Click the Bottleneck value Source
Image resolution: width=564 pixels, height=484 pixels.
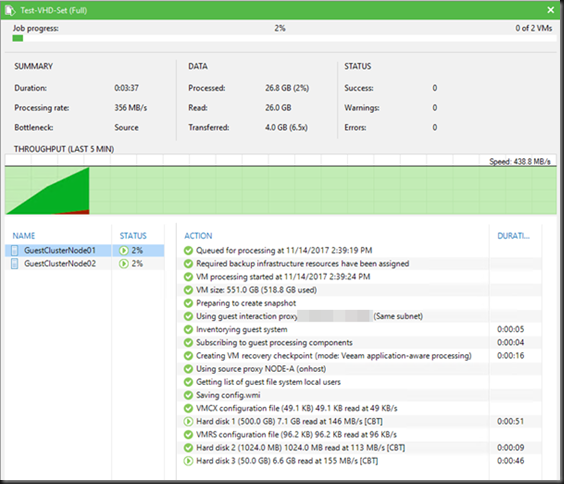(x=126, y=127)
